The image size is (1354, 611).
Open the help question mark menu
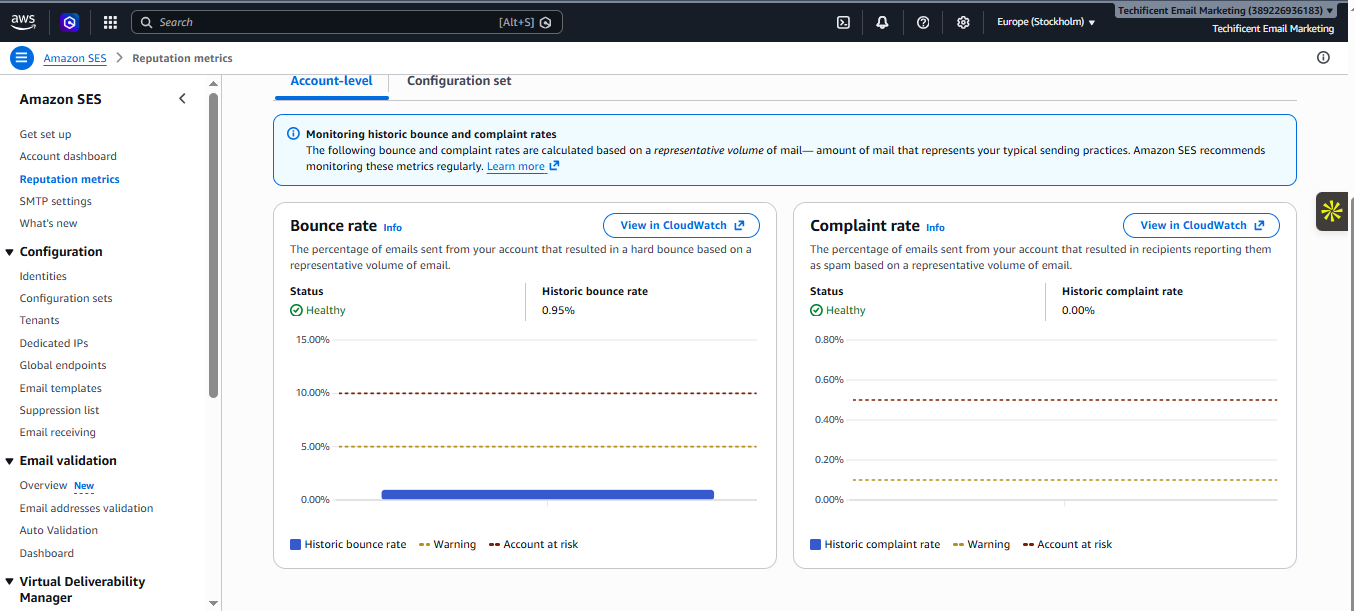923,22
